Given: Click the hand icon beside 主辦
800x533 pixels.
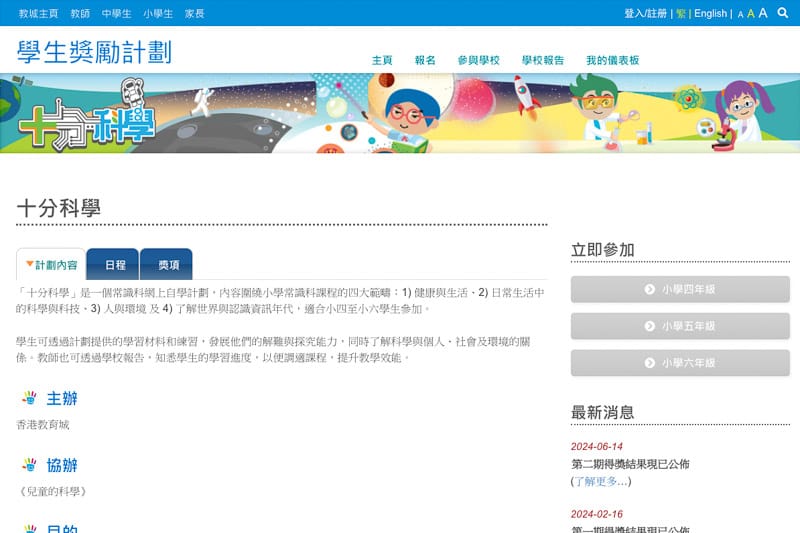Looking at the screenshot, I should click(29, 398).
